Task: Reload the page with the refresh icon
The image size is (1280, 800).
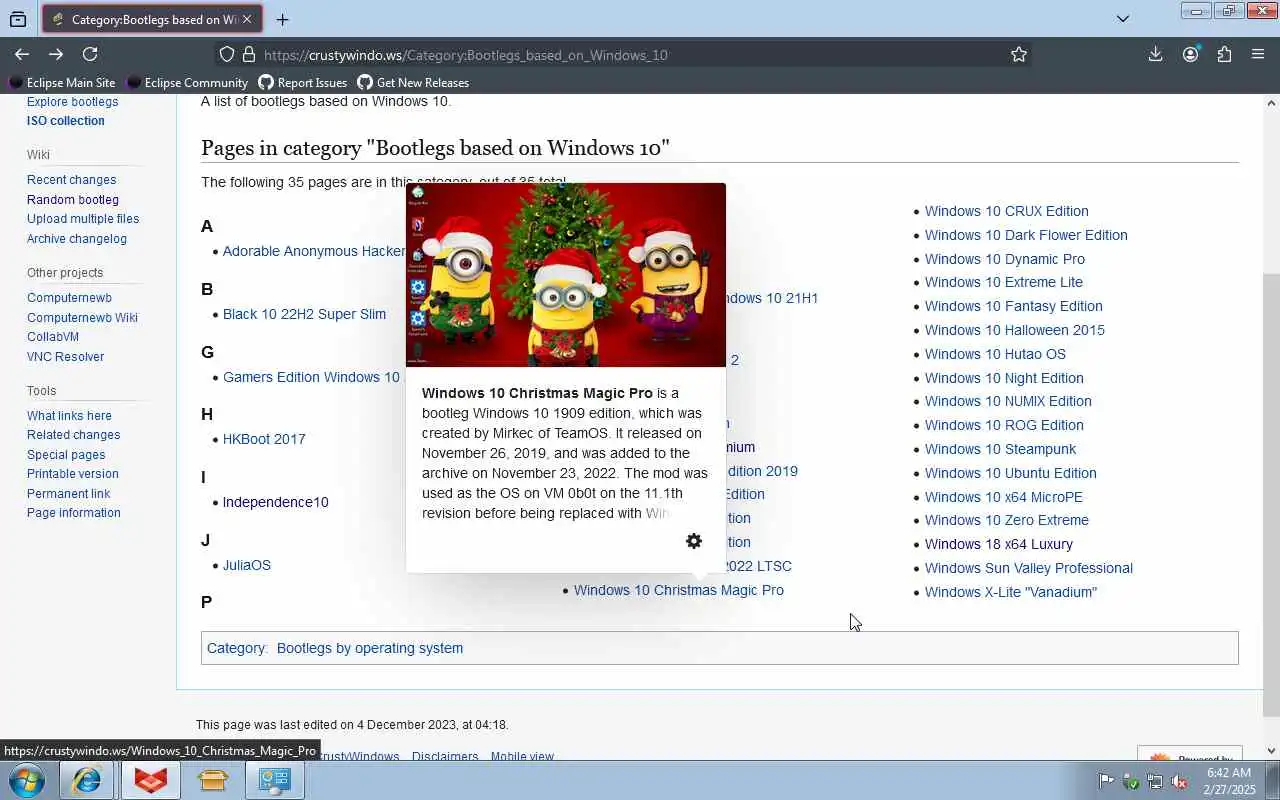Action: 90,54
